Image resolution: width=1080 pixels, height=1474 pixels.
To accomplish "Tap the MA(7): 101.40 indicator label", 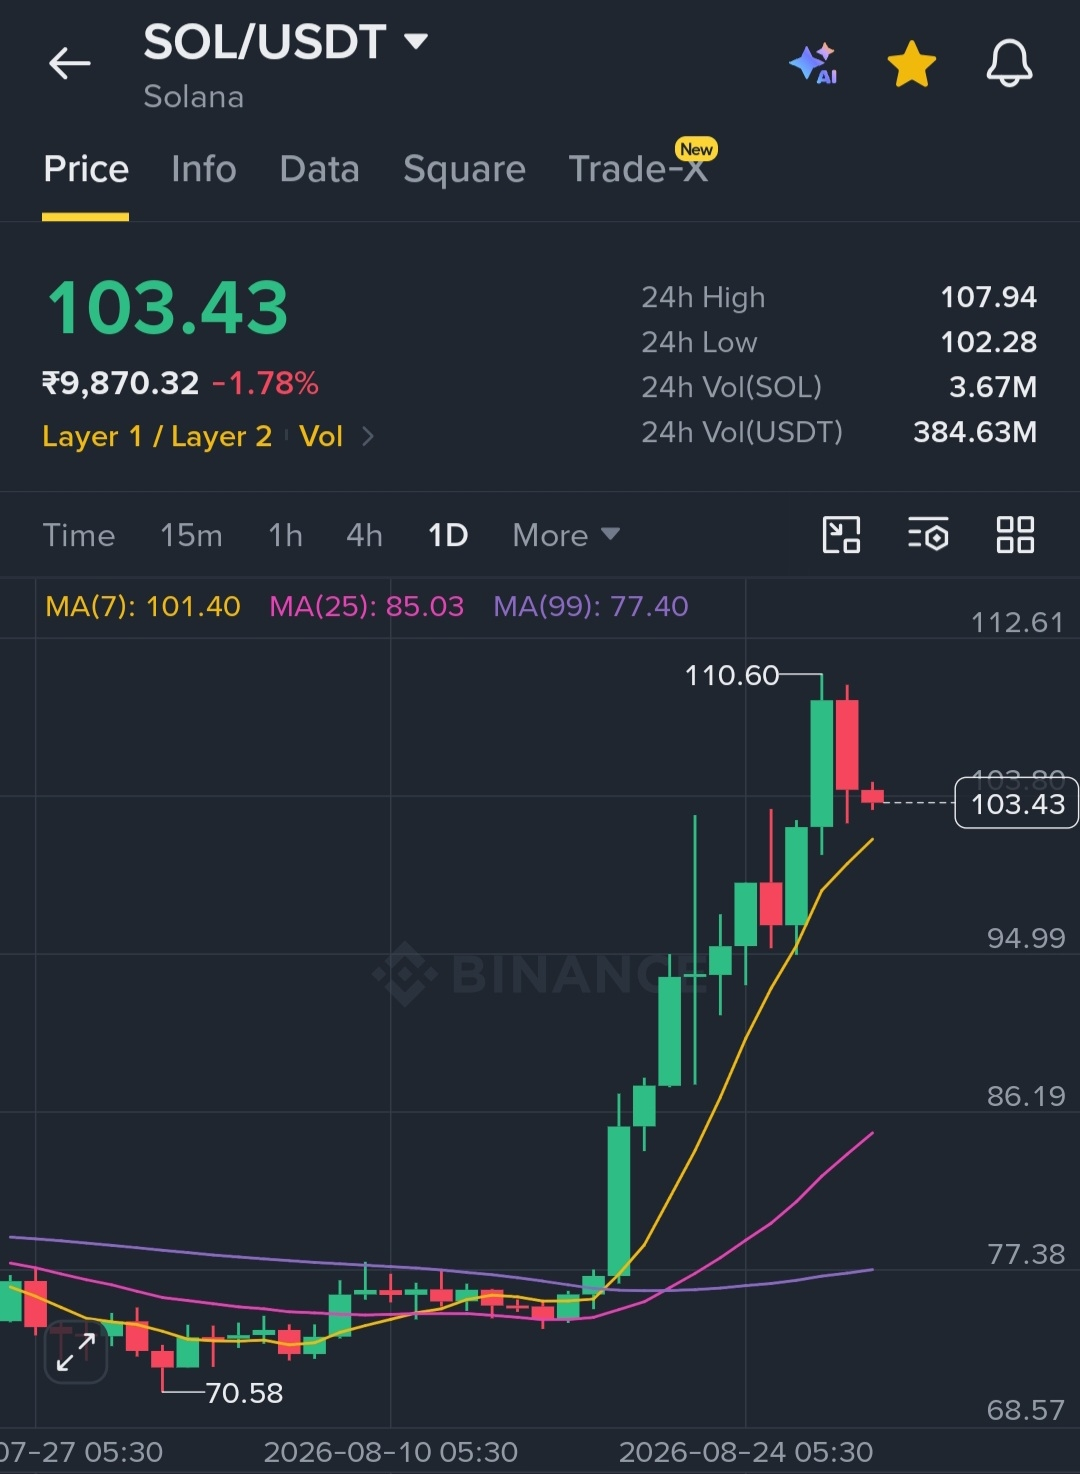I will click(143, 606).
